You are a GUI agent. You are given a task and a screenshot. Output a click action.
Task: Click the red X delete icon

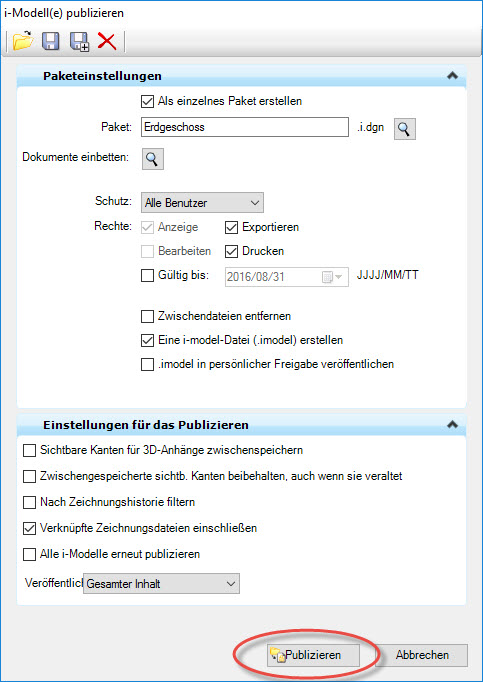[107, 41]
